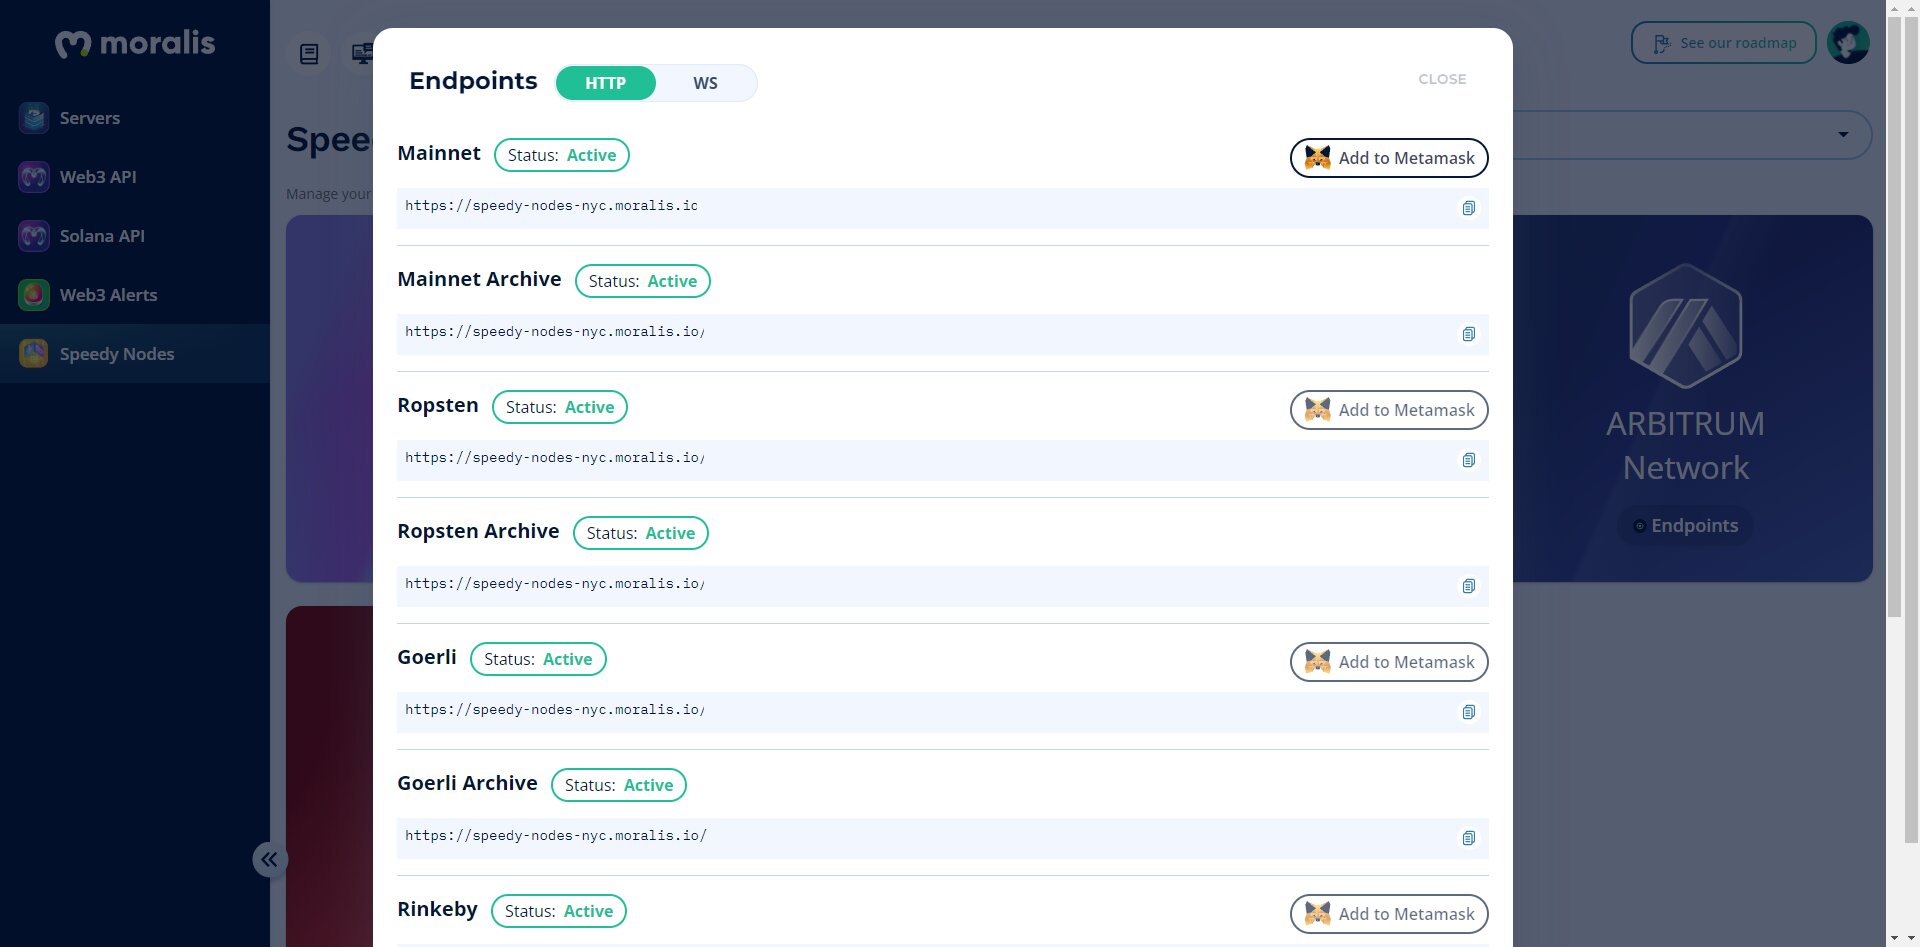Add Mainnet to Metamask
Viewport: 1920px width, 947px height.
pyautogui.click(x=1389, y=158)
